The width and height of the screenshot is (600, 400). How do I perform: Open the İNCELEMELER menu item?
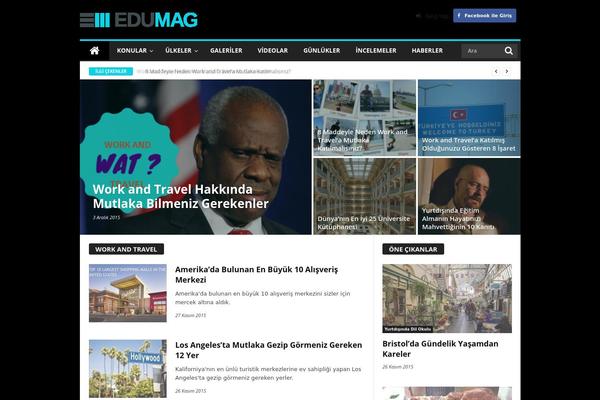[376, 51]
